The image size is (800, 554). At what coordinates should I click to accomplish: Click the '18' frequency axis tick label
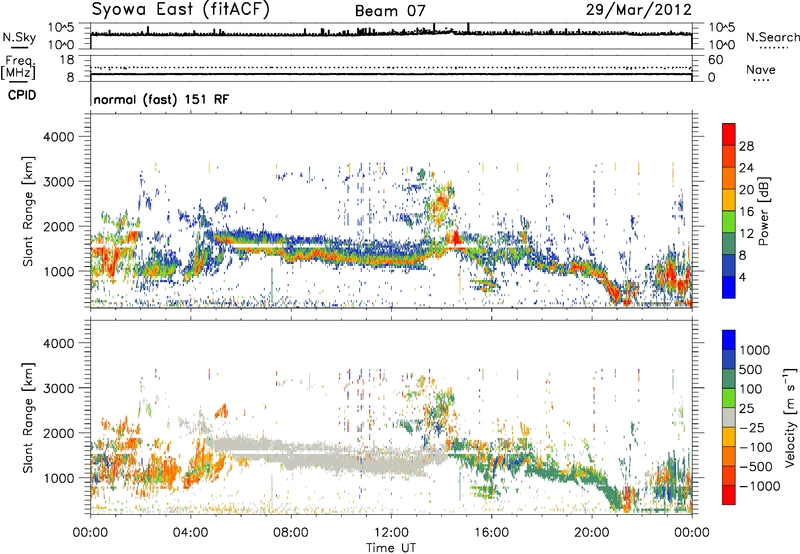click(x=67, y=60)
